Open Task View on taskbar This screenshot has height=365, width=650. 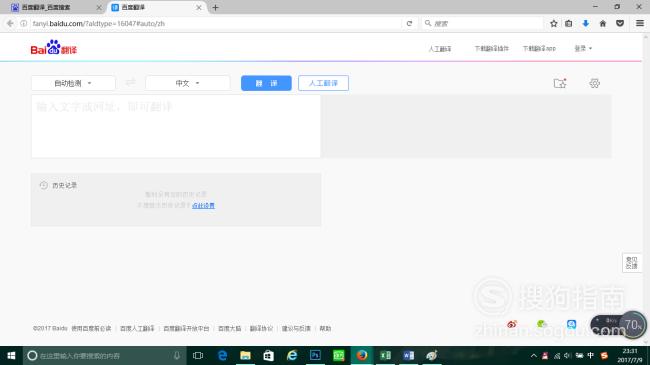point(198,355)
